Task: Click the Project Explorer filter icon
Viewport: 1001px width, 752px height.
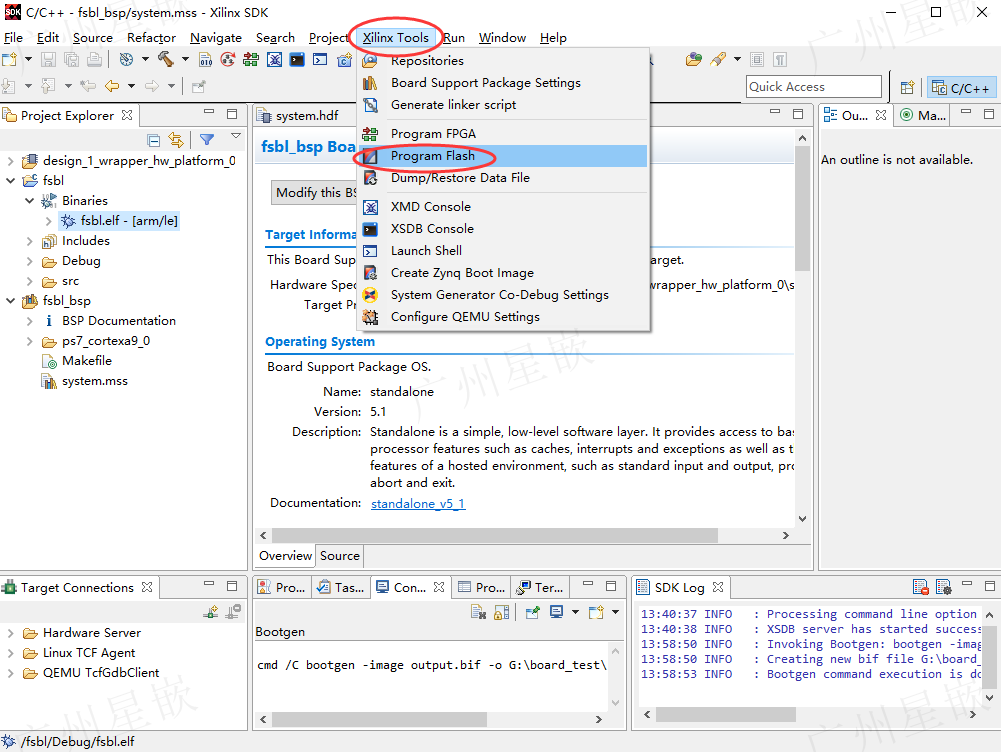Action: [x=206, y=139]
